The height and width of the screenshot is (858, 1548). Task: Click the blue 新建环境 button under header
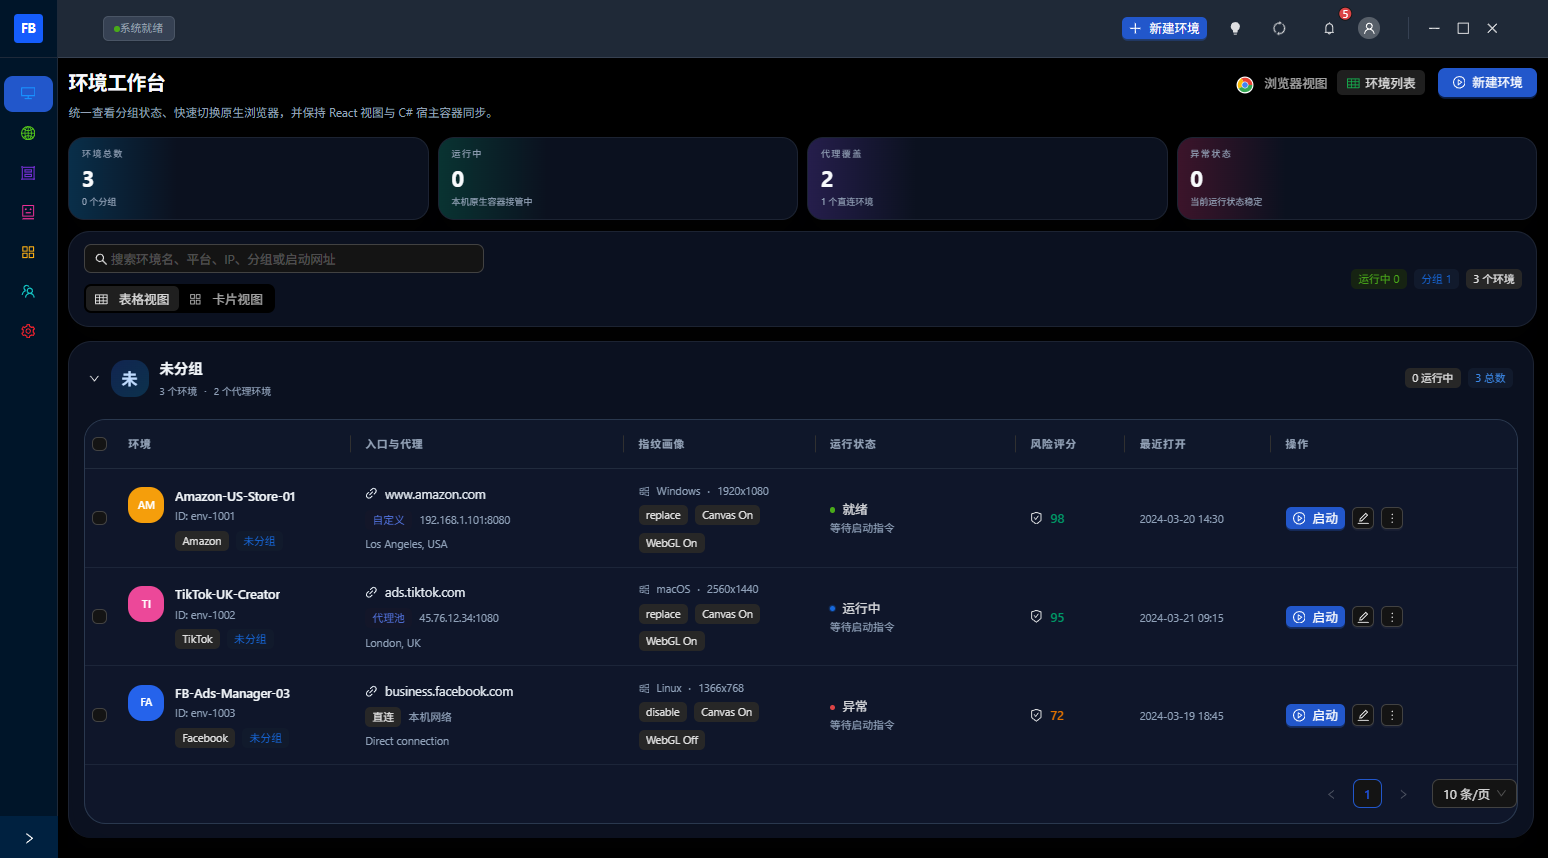(x=1487, y=83)
